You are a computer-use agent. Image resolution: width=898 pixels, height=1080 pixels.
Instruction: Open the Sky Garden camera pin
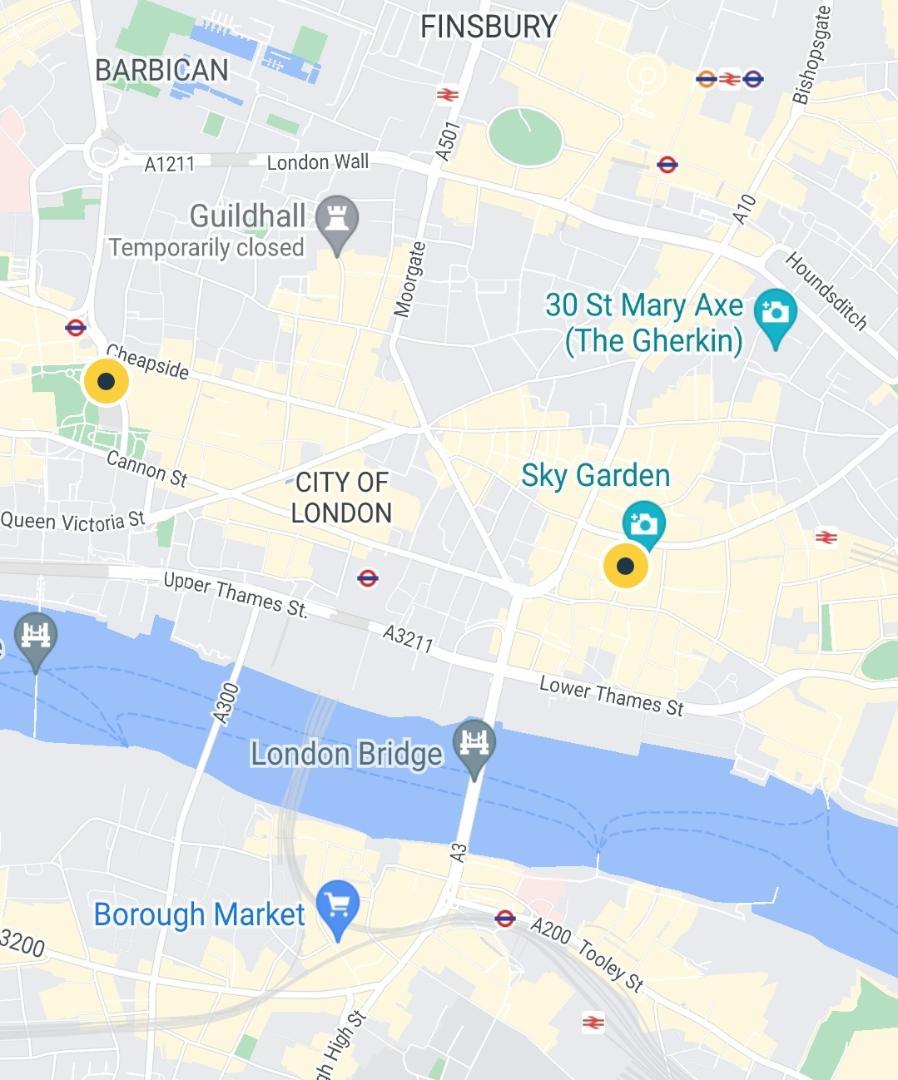tap(644, 525)
